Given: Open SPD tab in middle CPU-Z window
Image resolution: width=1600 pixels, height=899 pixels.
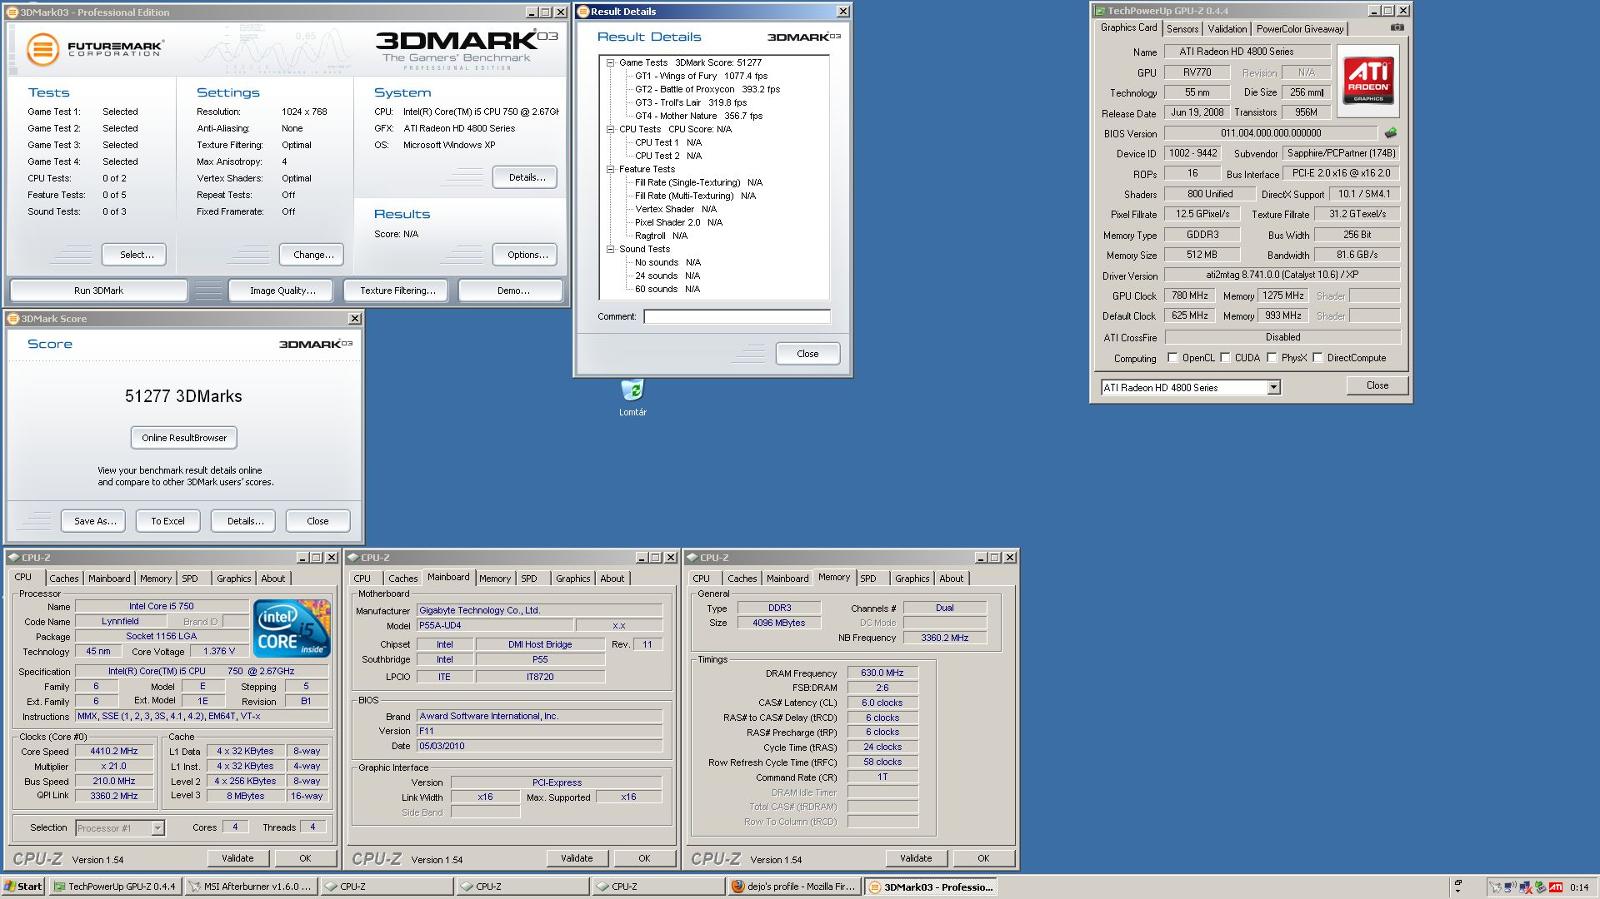Looking at the screenshot, I should [x=529, y=579].
